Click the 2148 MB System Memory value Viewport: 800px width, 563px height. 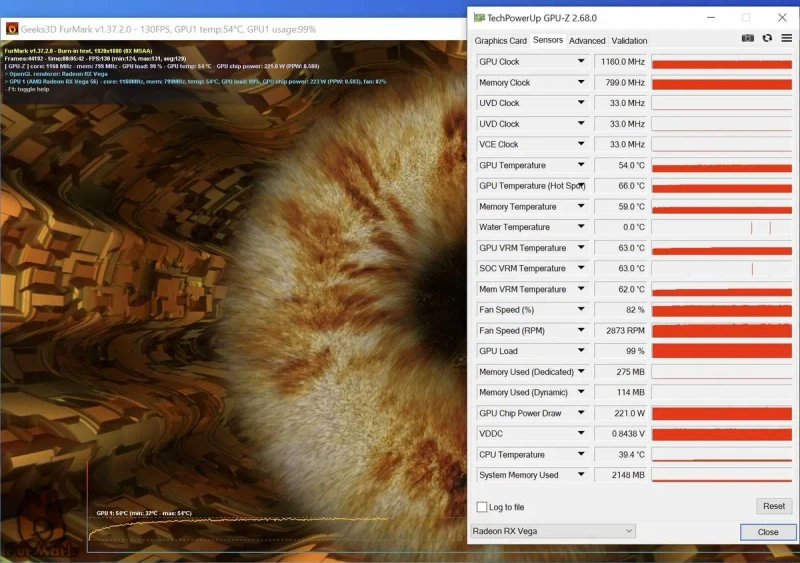tap(621, 475)
